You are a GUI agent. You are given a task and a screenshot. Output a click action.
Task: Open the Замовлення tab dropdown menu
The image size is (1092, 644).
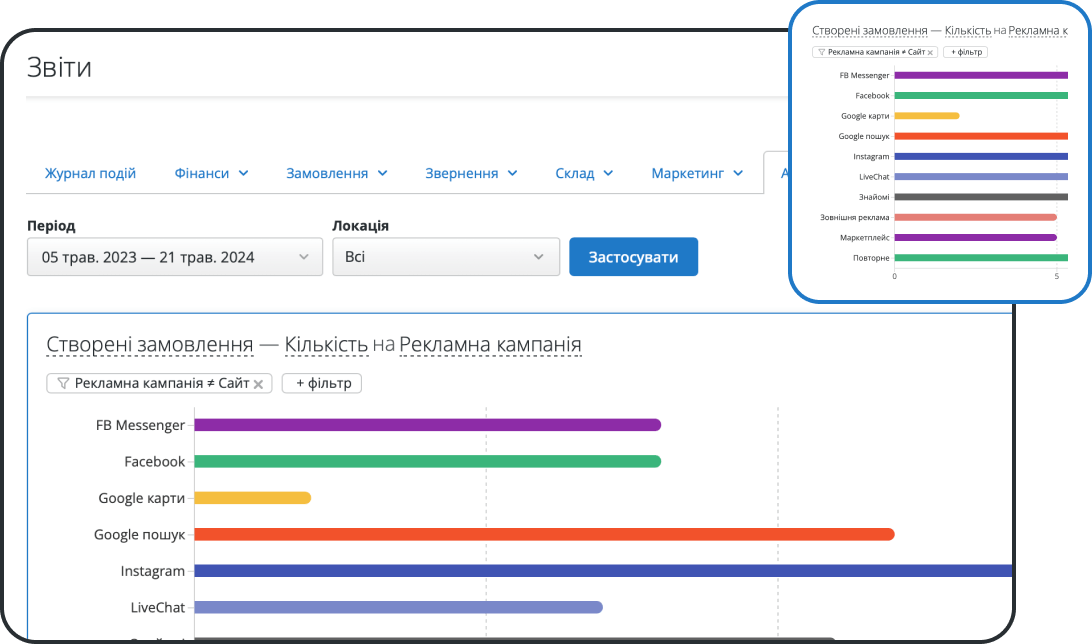pos(337,174)
